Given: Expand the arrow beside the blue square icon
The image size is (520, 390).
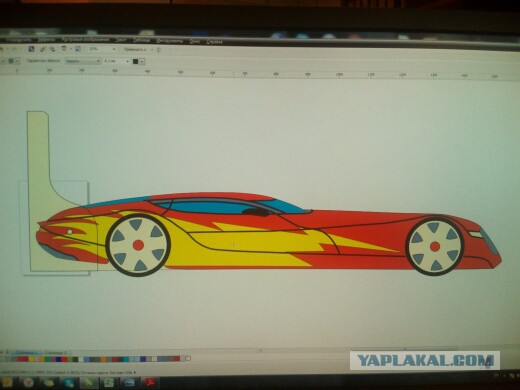Looking at the screenshot, I should (17, 61).
